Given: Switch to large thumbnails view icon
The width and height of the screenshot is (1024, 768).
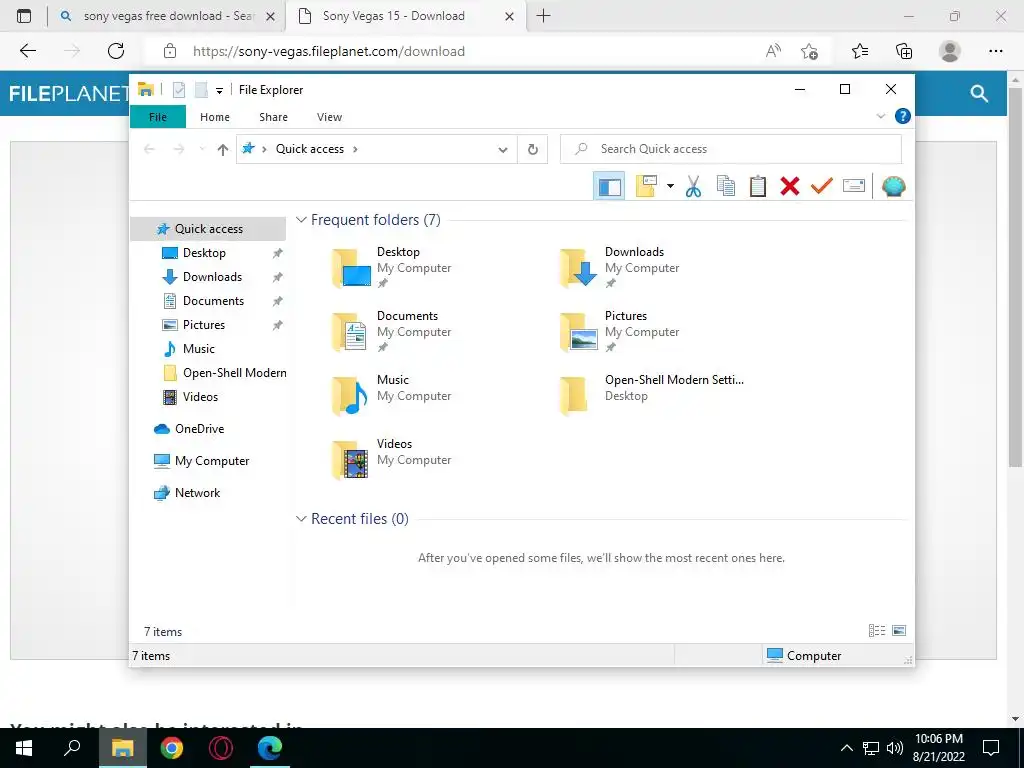Looking at the screenshot, I should click(899, 631).
